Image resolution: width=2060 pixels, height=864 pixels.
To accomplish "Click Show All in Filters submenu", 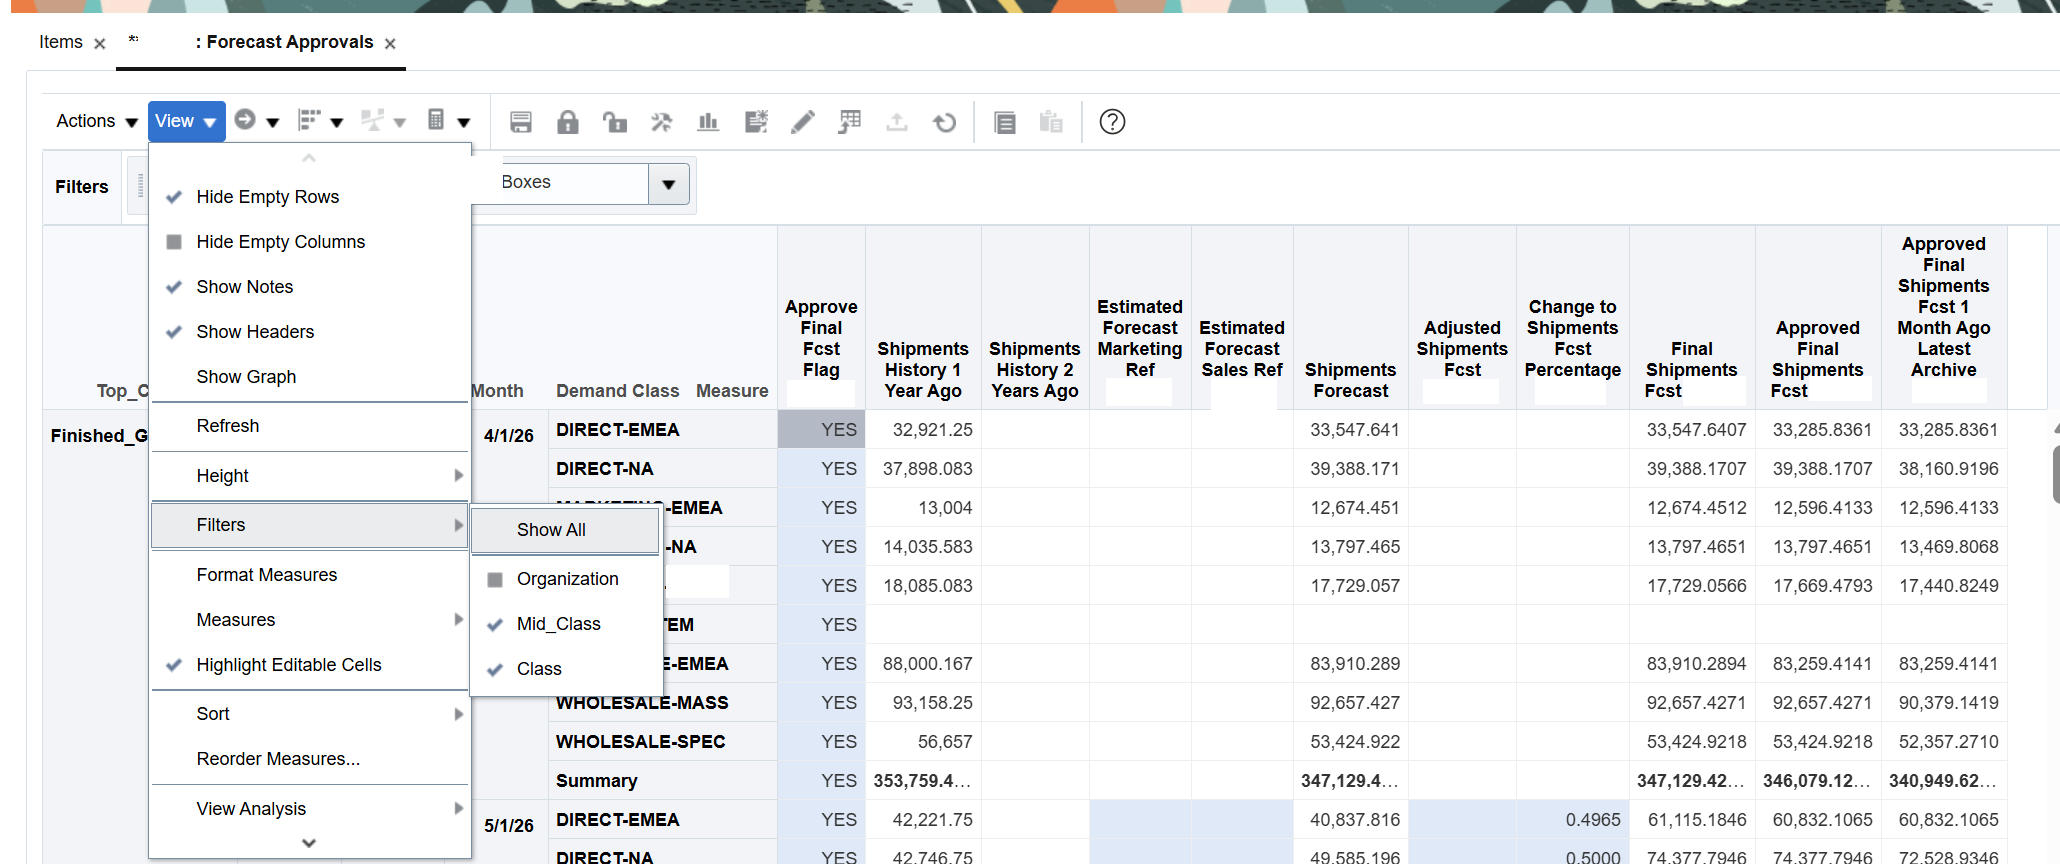I will point(551,530).
